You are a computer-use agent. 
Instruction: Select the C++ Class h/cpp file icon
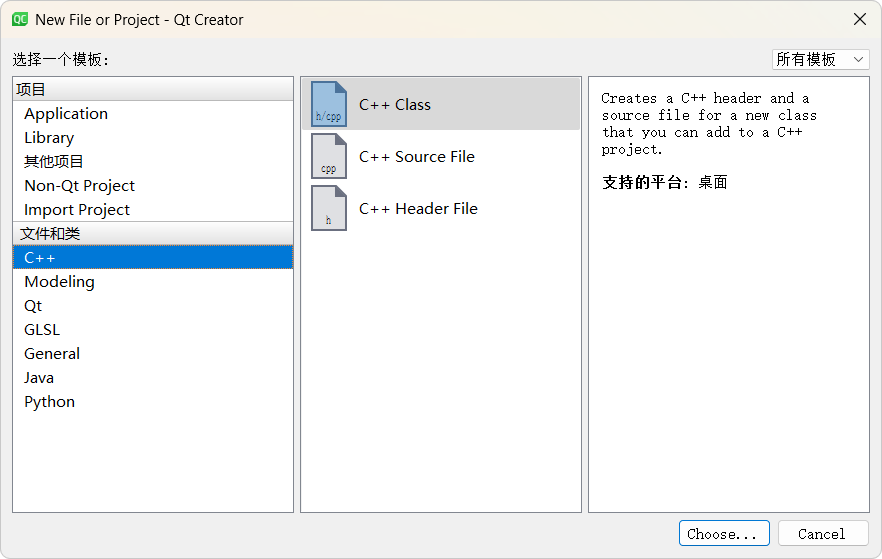coord(329,104)
